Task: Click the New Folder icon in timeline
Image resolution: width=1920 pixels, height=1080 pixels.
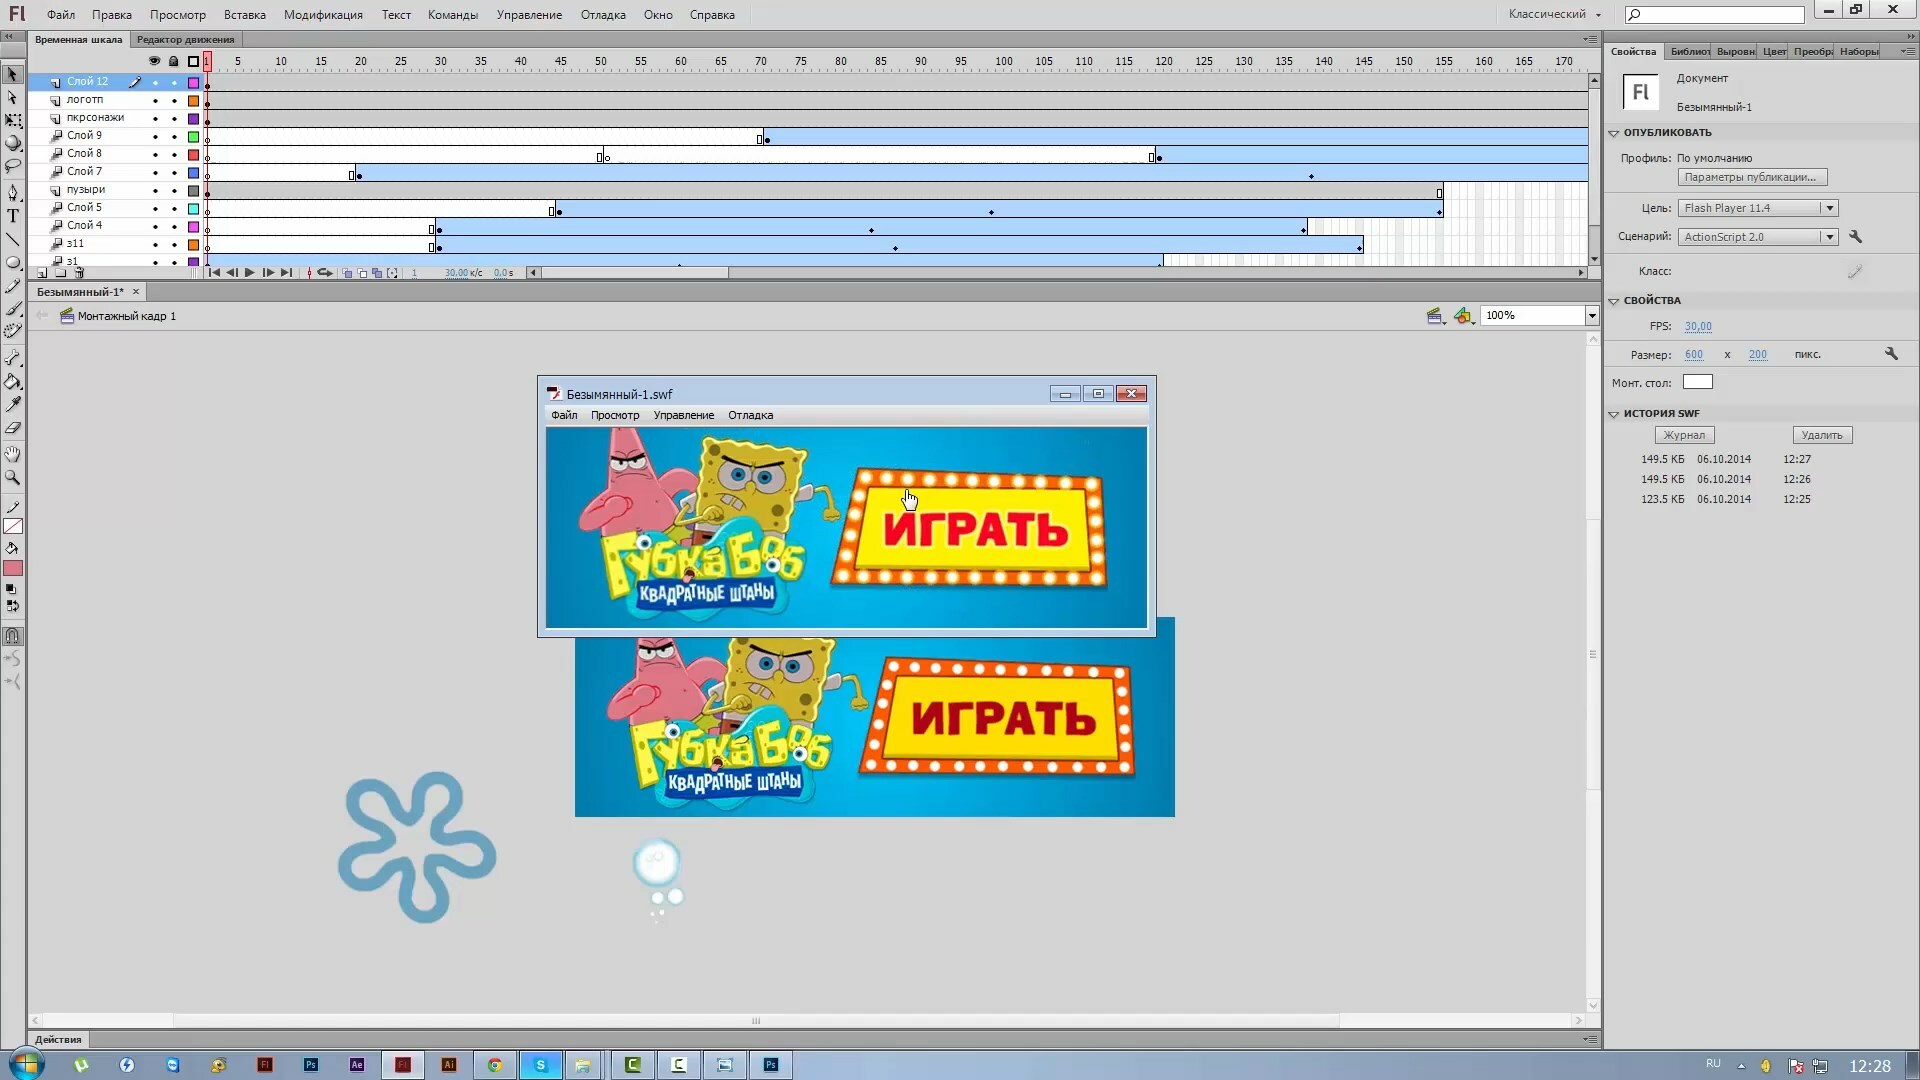Action: pyautogui.click(x=61, y=273)
